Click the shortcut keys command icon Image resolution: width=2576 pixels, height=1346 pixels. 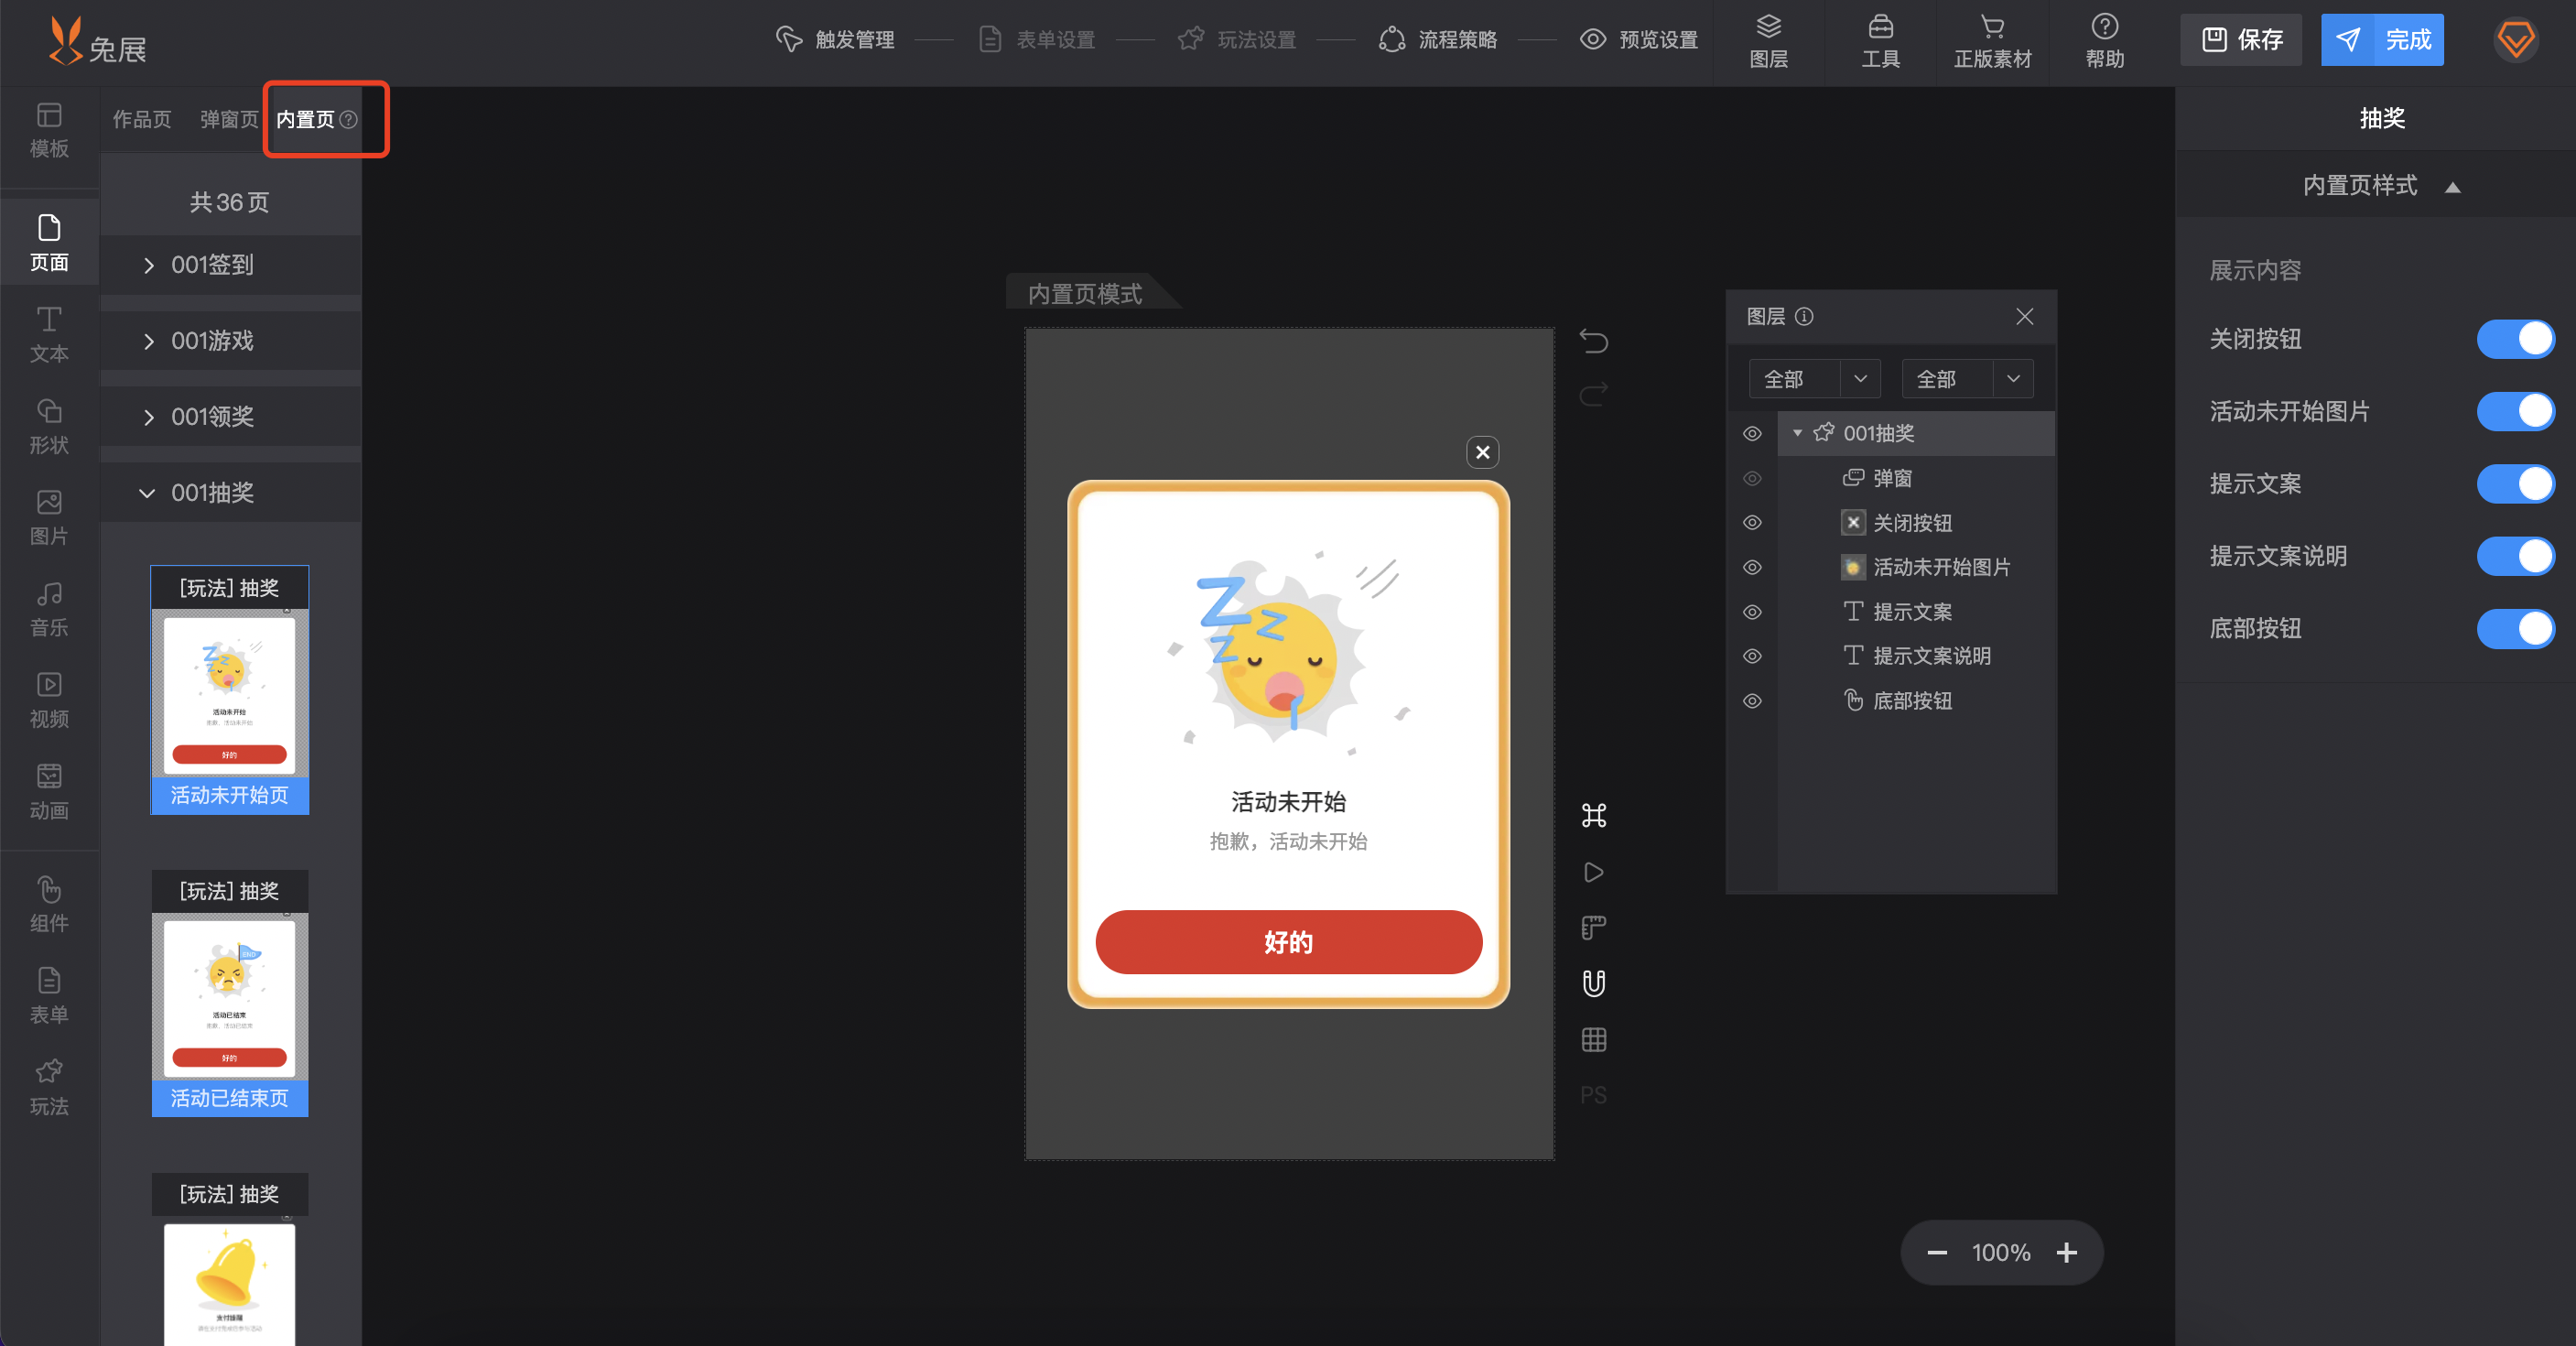[1594, 816]
